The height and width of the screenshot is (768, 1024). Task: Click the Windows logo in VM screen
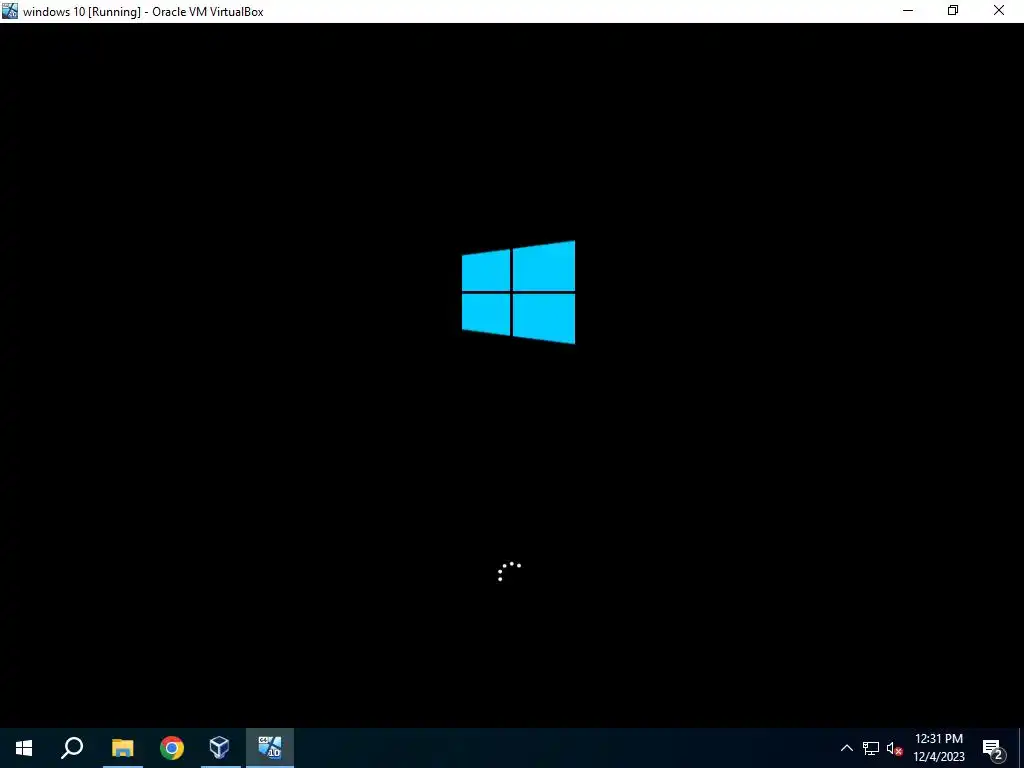pyautogui.click(x=519, y=292)
